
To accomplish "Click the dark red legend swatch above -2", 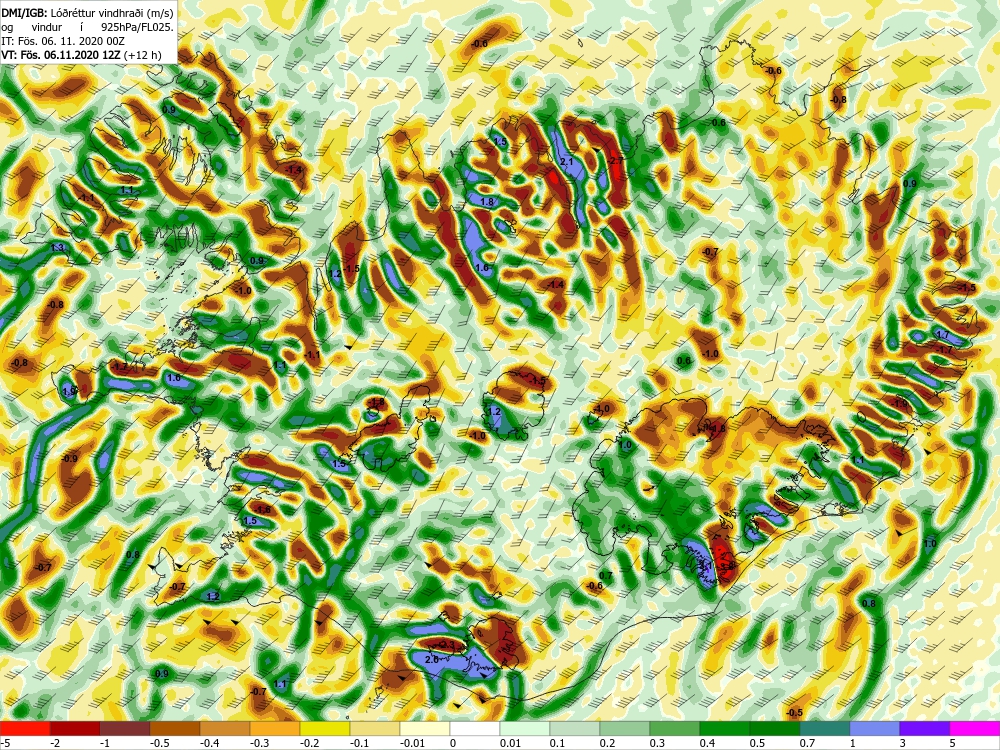I will [x=75, y=728].
